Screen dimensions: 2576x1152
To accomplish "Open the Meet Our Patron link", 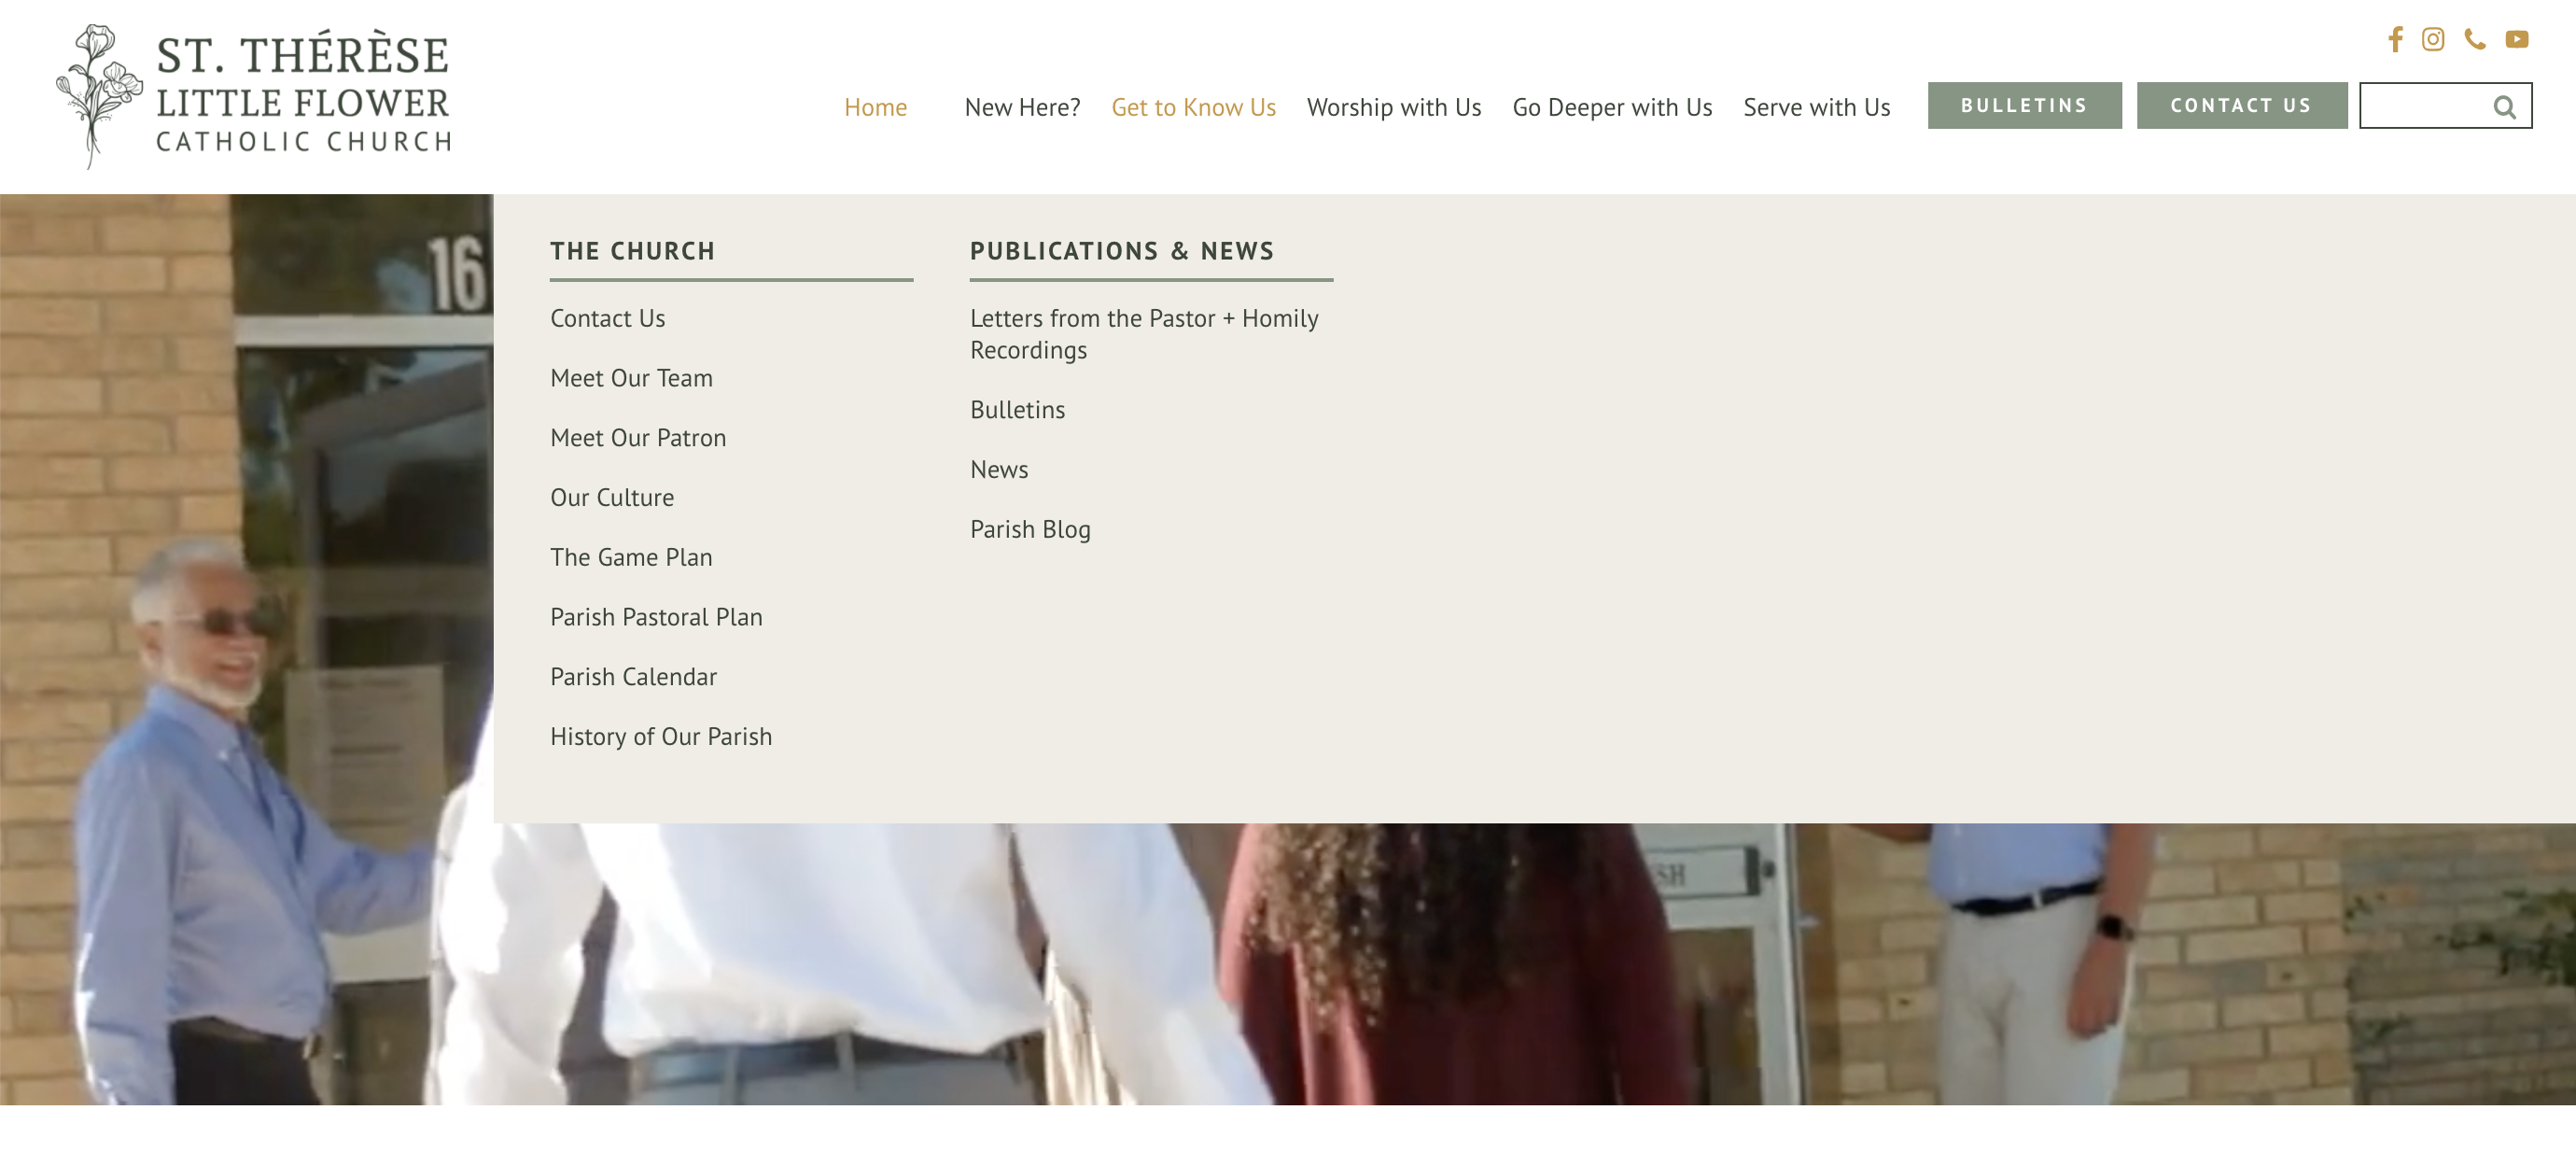I will [x=638, y=438].
